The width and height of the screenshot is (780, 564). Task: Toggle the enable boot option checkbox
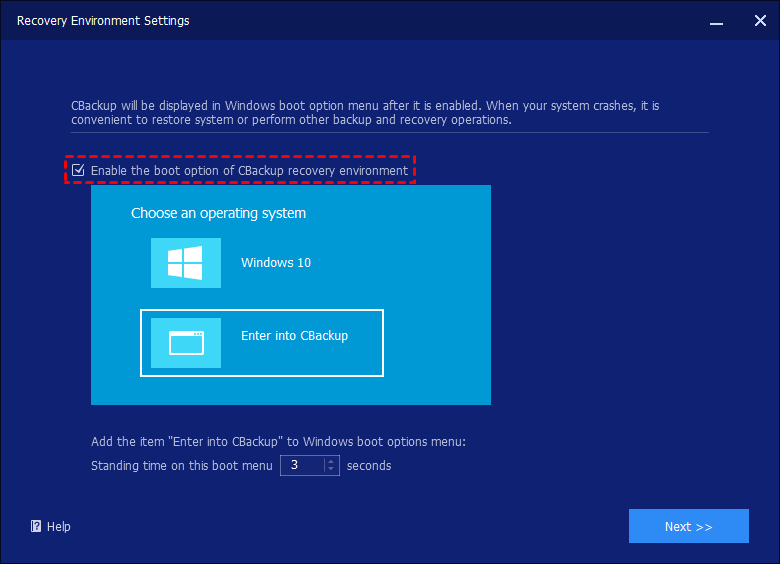point(78,171)
